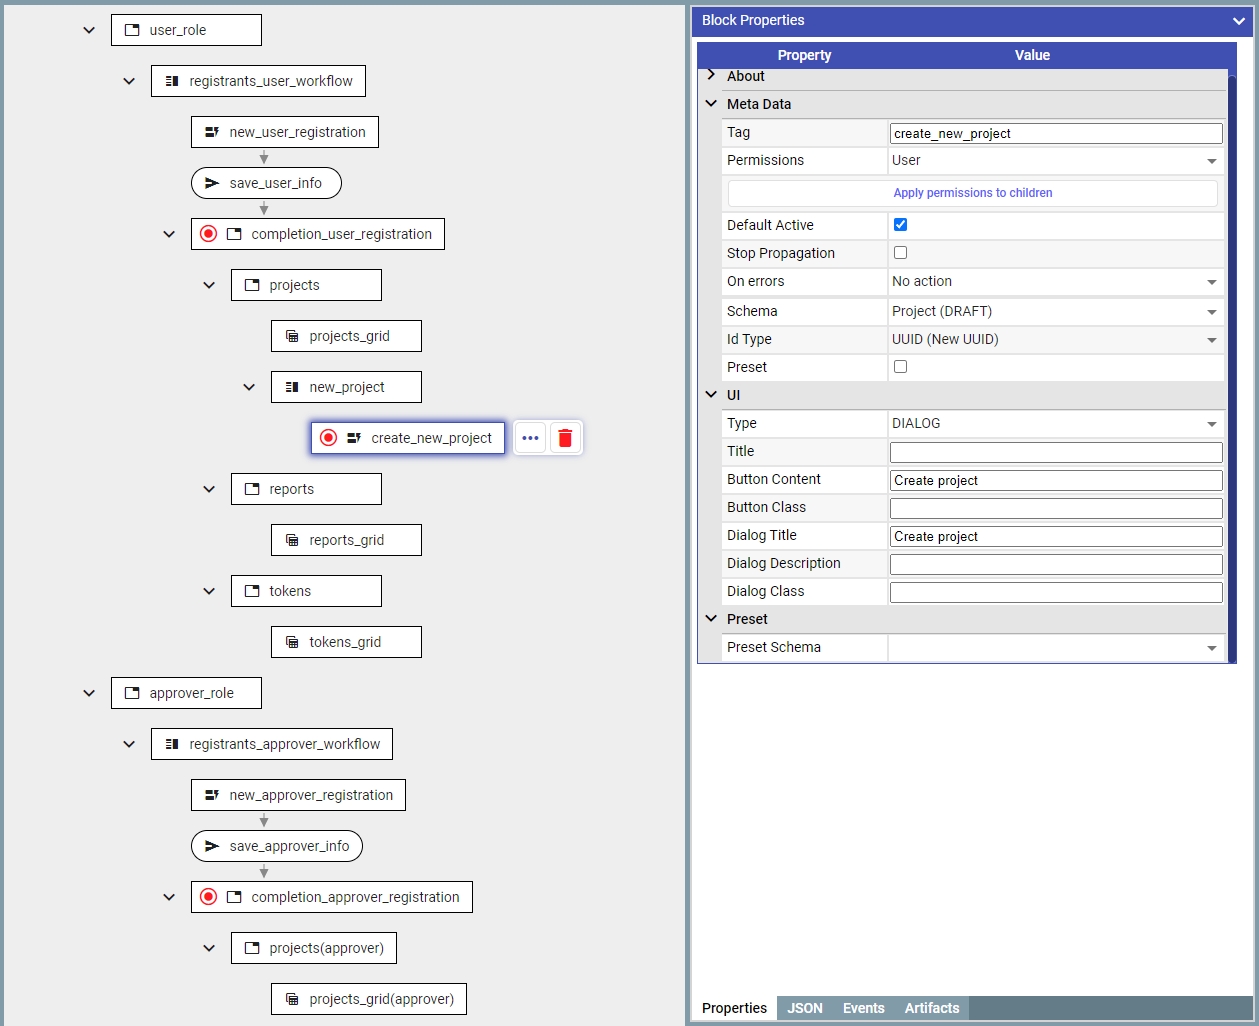Click the projects_grid block grid icon
Image resolution: width=1259 pixels, height=1026 pixels.
click(292, 336)
